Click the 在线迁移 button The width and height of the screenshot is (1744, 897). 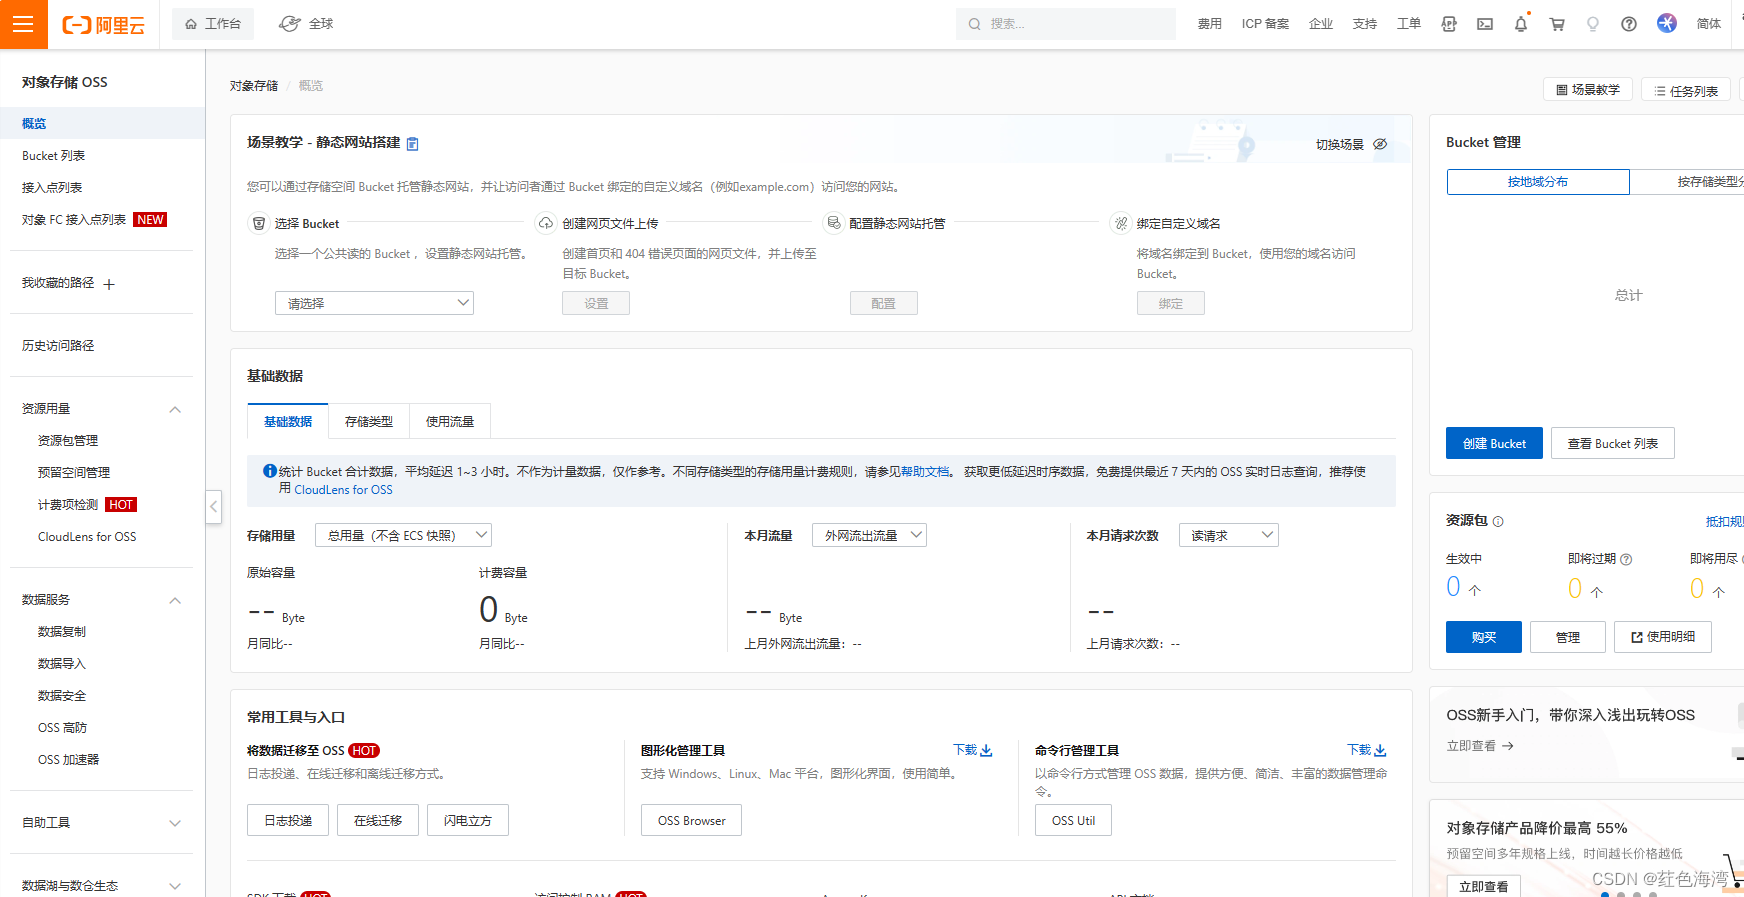[x=378, y=820]
